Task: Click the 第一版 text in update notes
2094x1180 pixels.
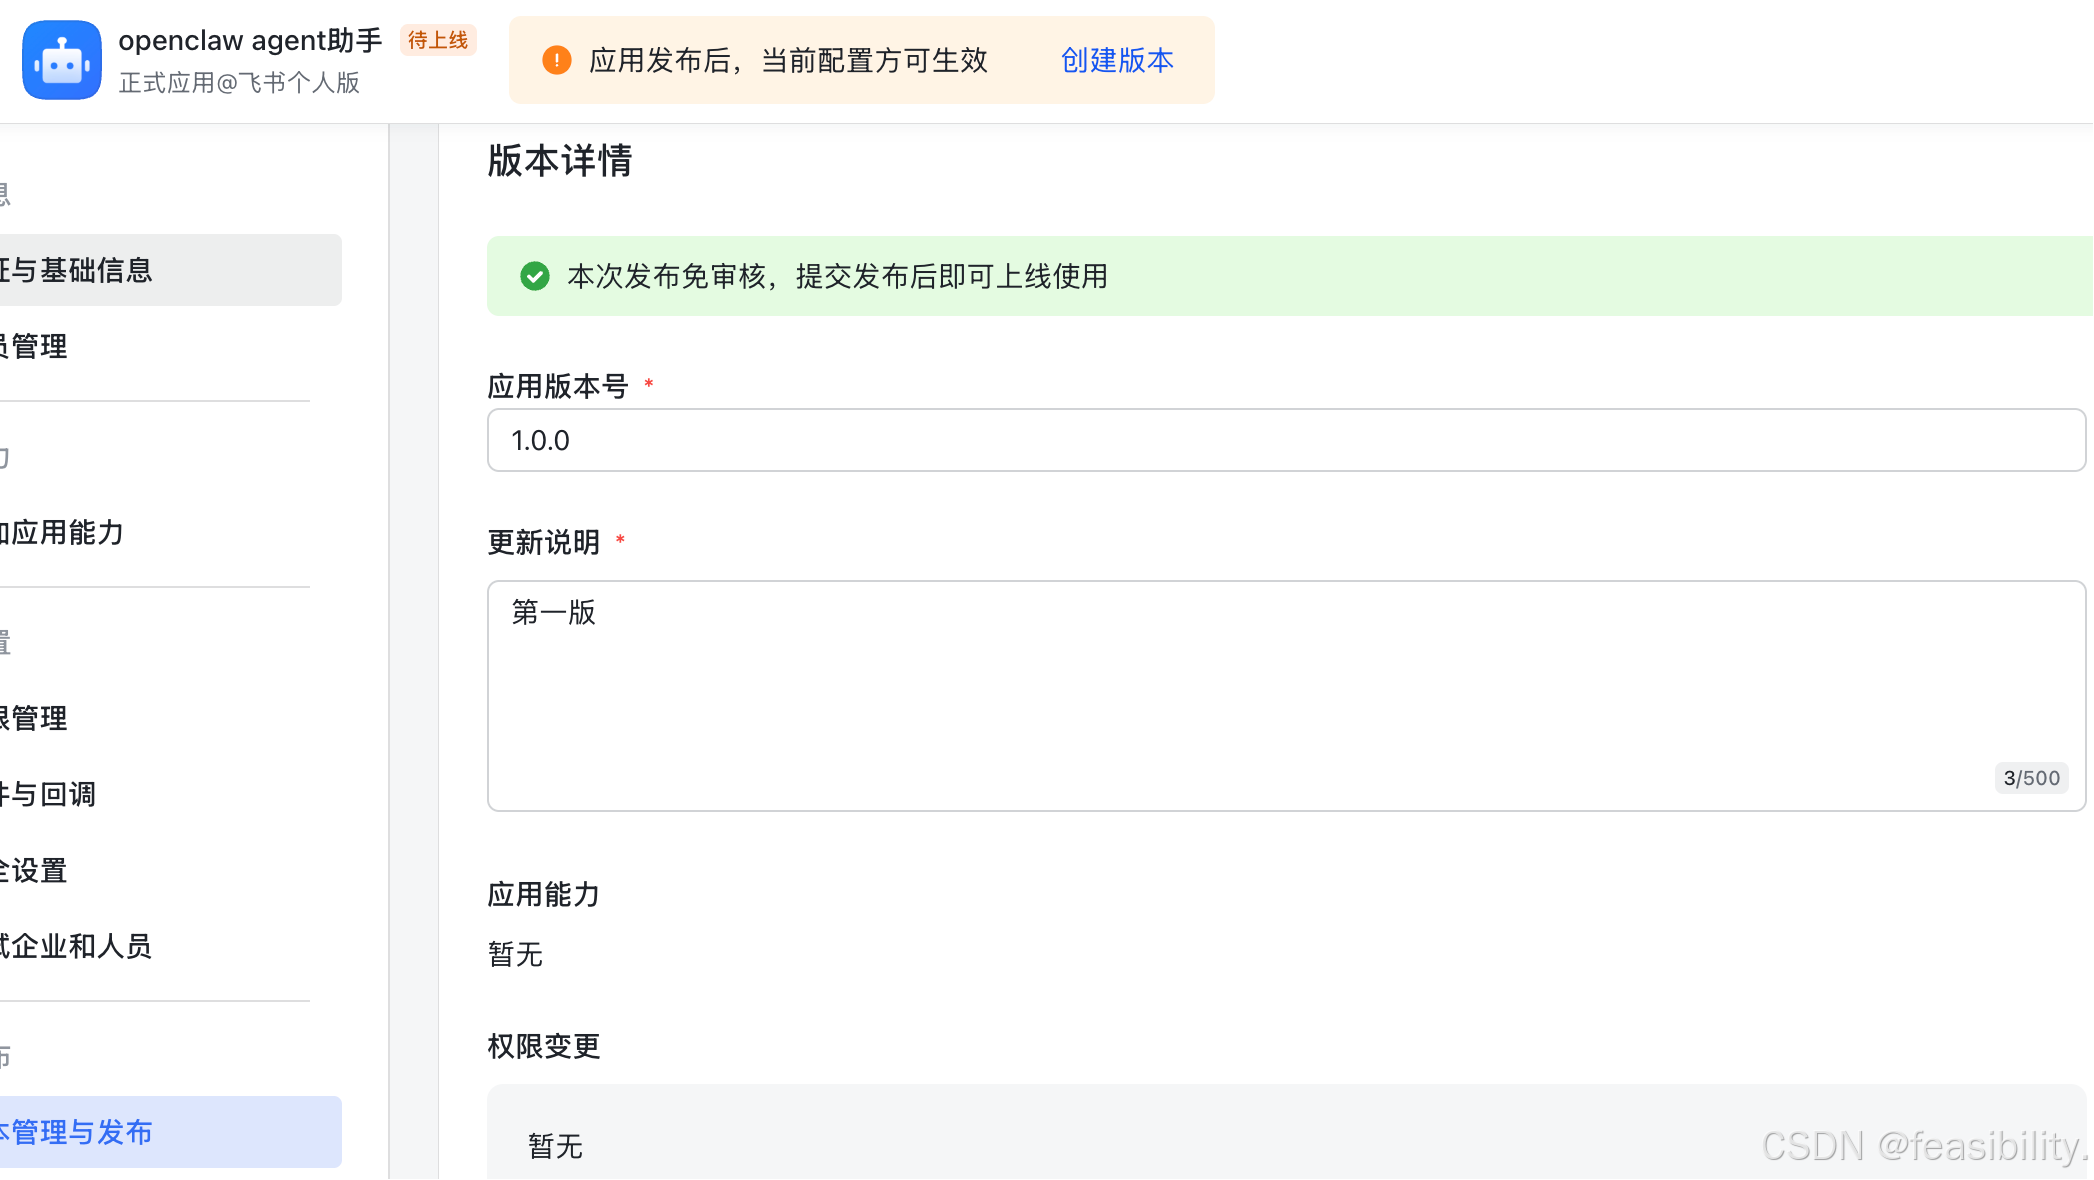Action: coord(552,613)
